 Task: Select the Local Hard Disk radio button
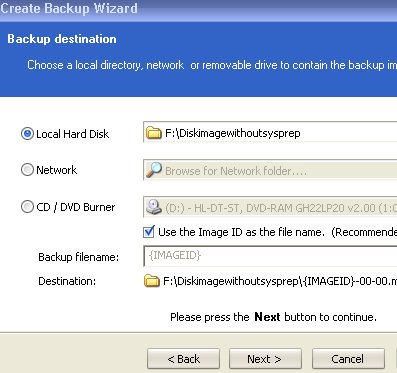[x=27, y=134]
